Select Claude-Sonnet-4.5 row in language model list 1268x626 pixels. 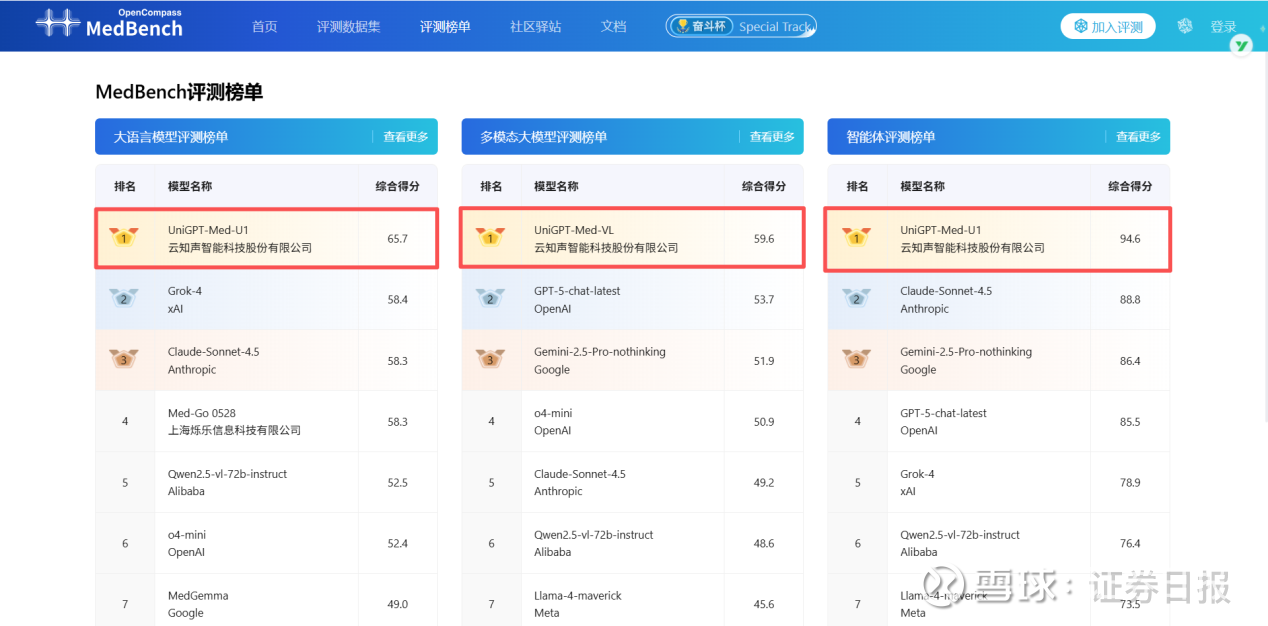pyautogui.click(x=266, y=360)
